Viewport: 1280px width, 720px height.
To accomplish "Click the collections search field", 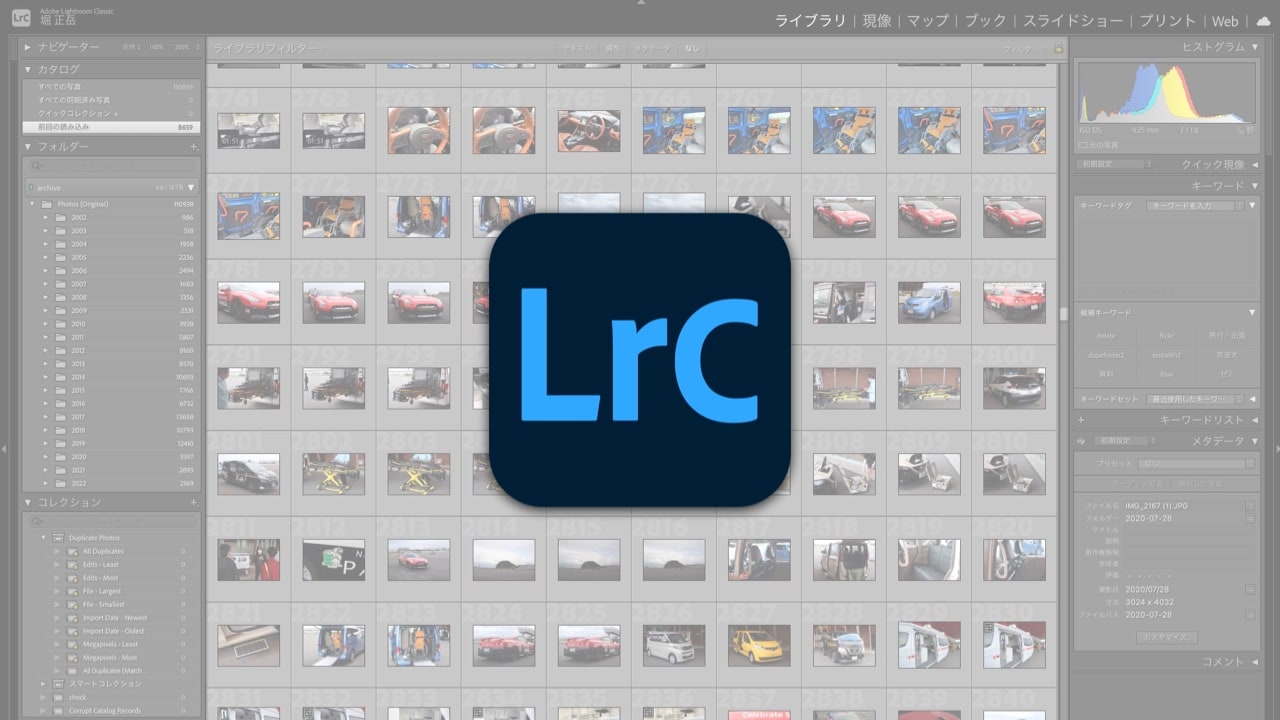I will [x=112, y=521].
